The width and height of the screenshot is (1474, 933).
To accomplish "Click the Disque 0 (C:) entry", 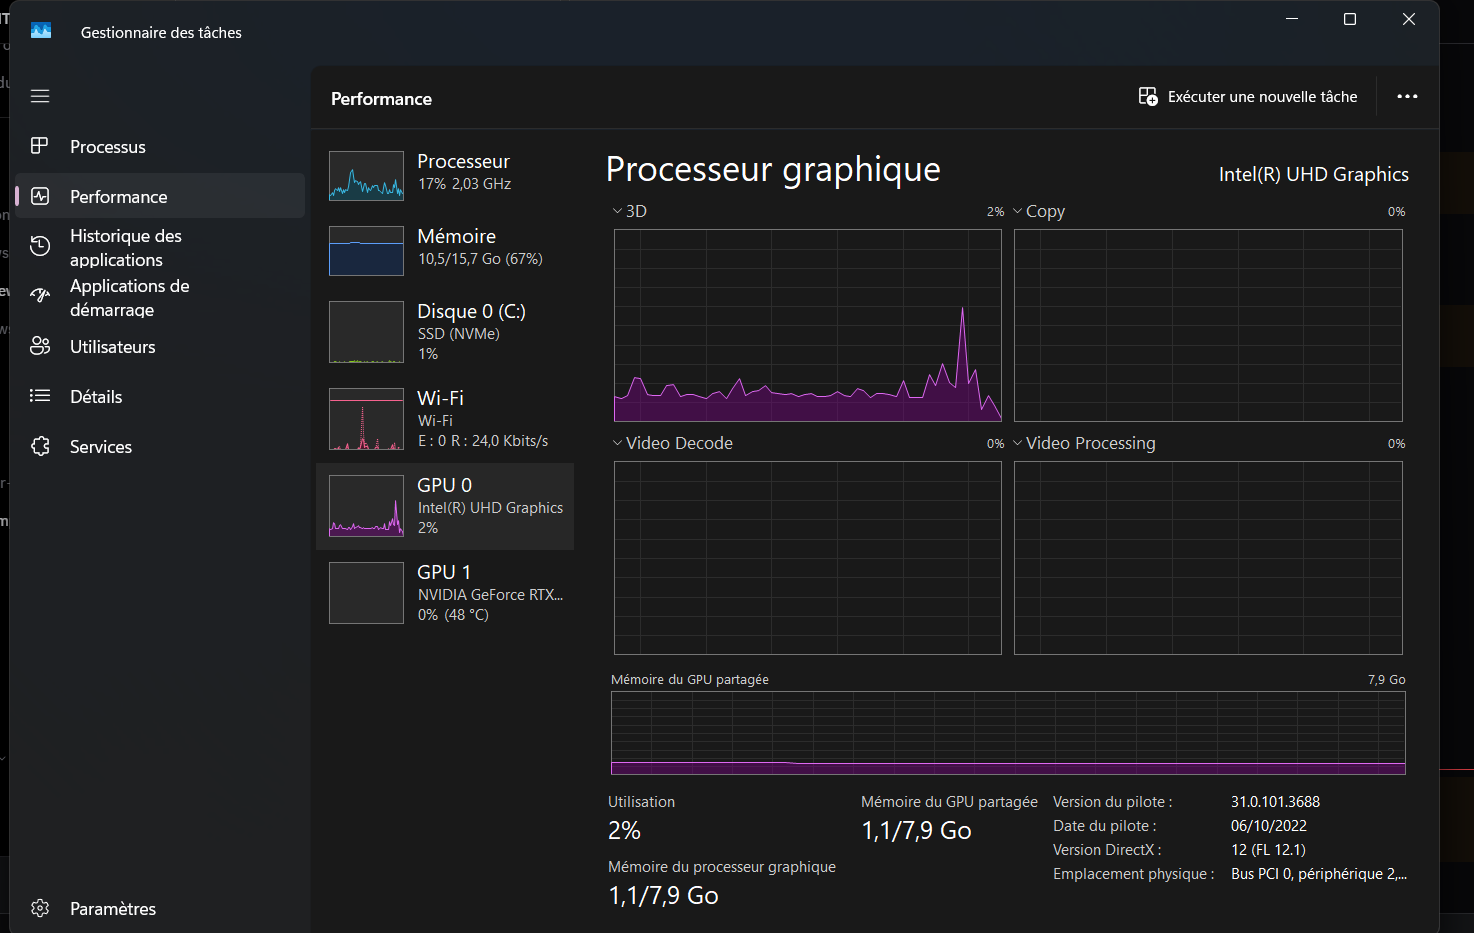I will pos(445,331).
